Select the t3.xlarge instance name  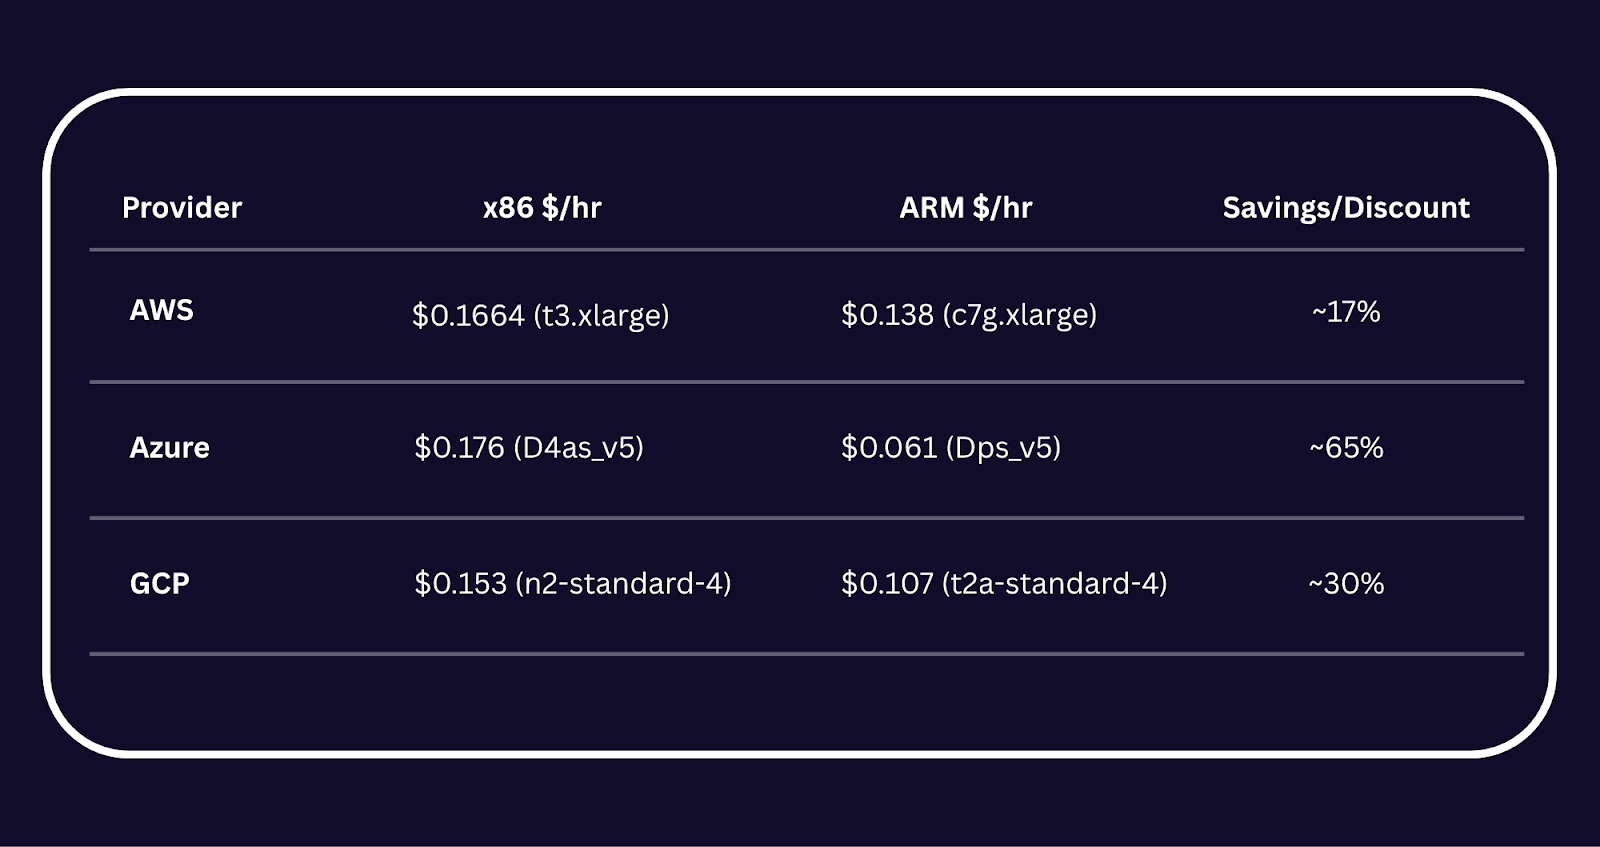(x=601, y=315)
